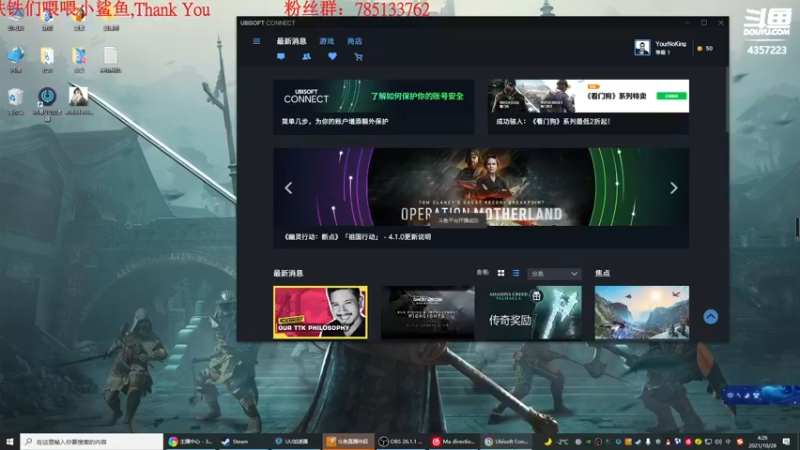Click the 简单几步 account protection caption
This screenshot has width=800, height=450.
click(335, 121)
